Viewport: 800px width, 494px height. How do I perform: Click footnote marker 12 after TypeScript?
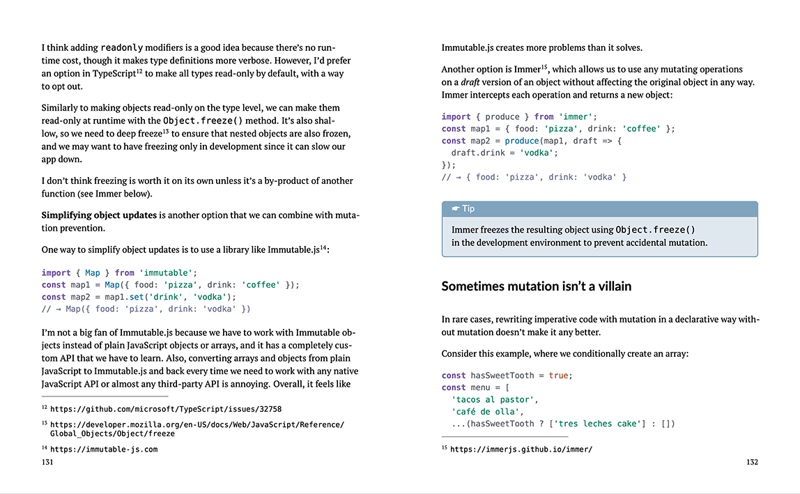tap(139, 71)
